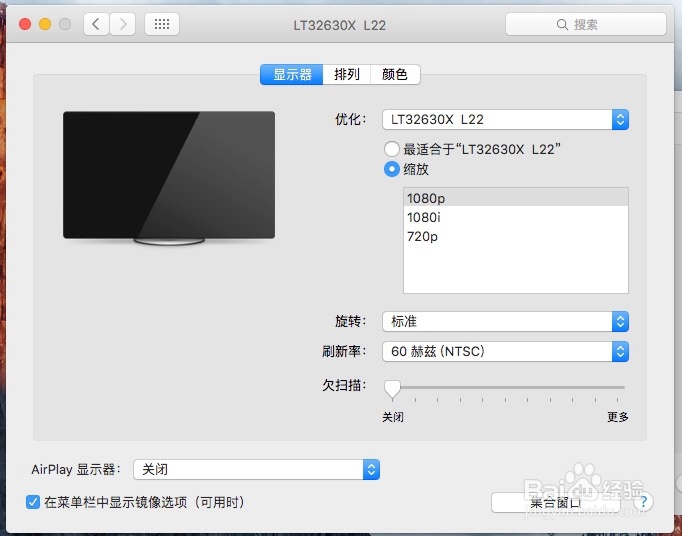Click the display monitor preview image
The image size is (682, 536).
point(169,178)
